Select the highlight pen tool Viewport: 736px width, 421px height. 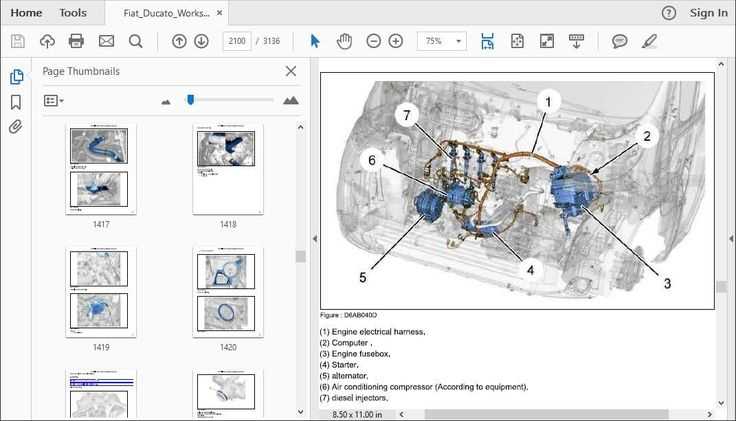pos(649,41)
